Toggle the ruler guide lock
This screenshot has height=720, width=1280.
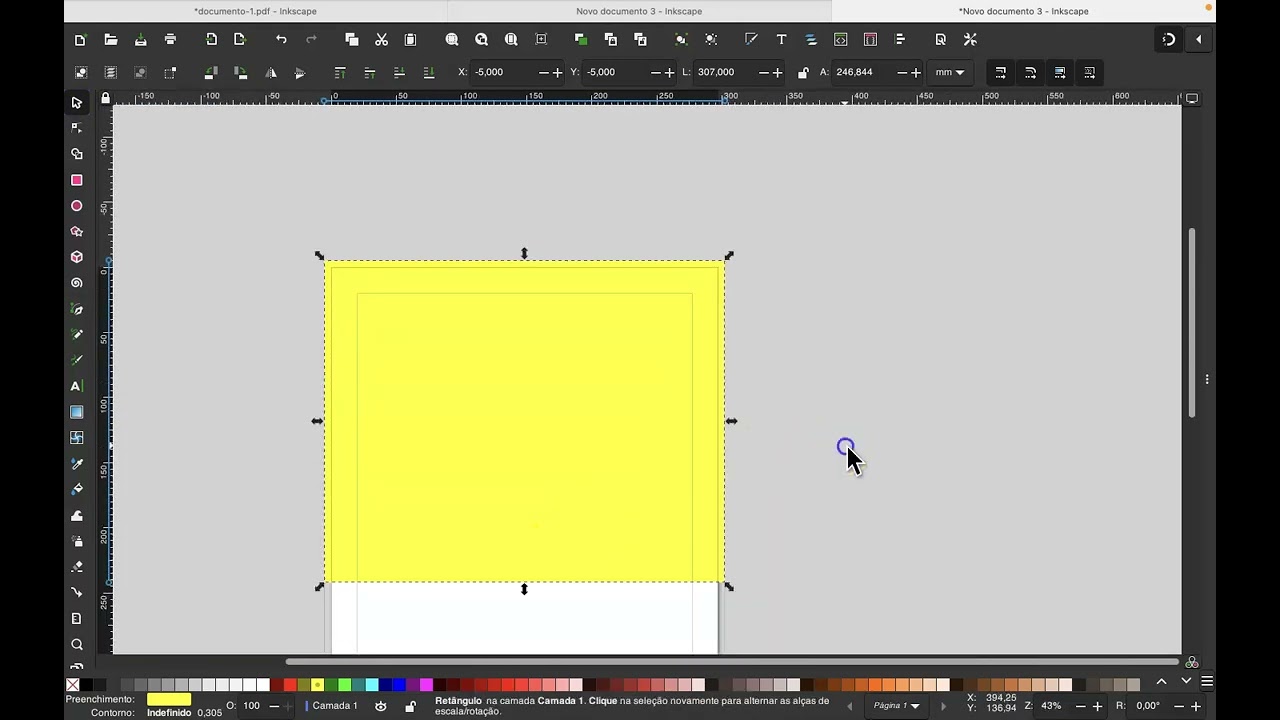coord(106,98)
